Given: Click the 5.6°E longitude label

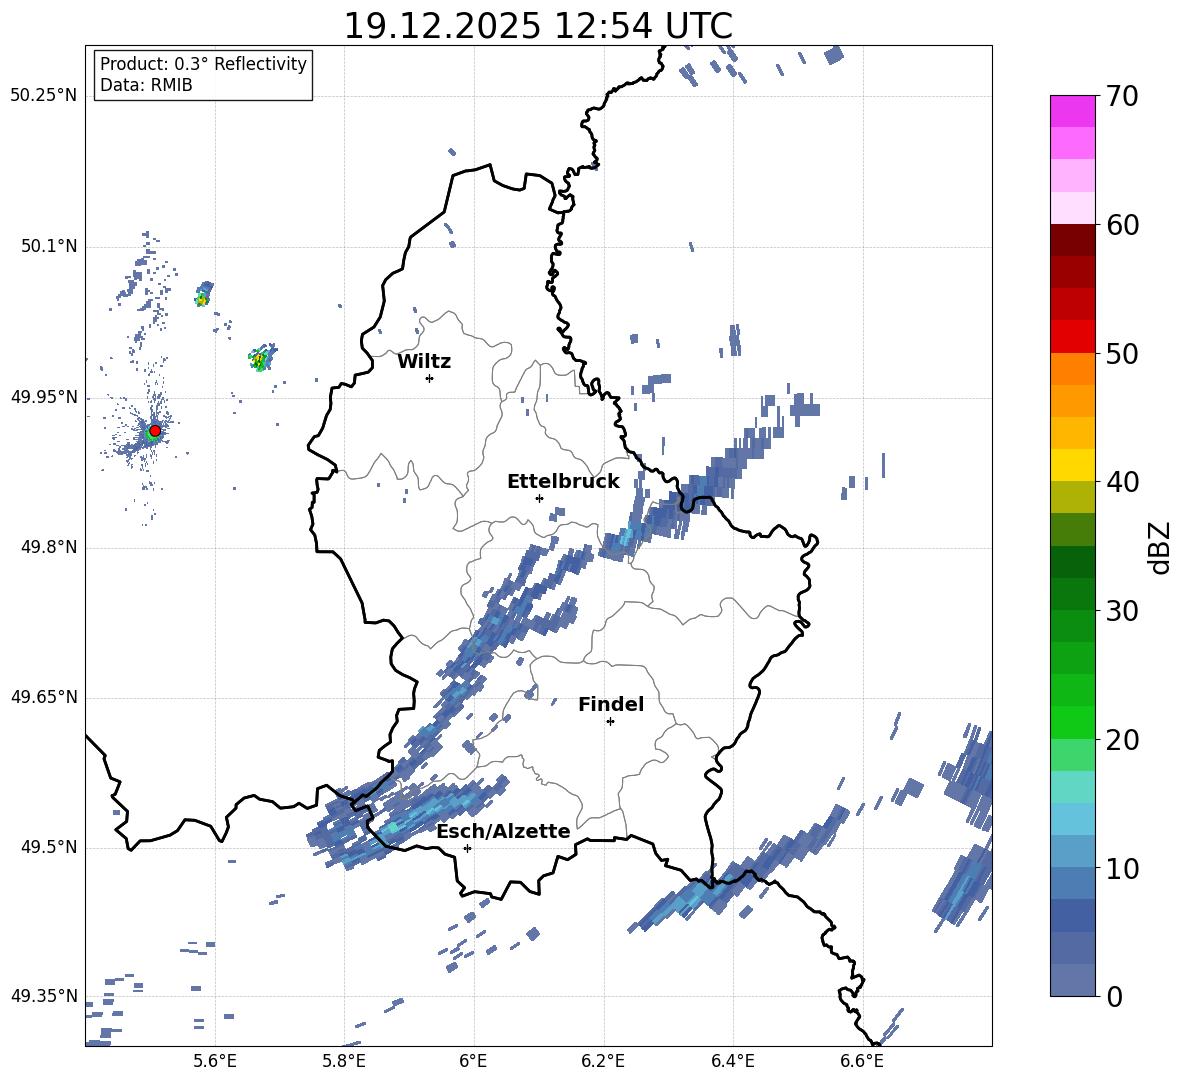Looking at the screenshot, I should pos(215,1061).
